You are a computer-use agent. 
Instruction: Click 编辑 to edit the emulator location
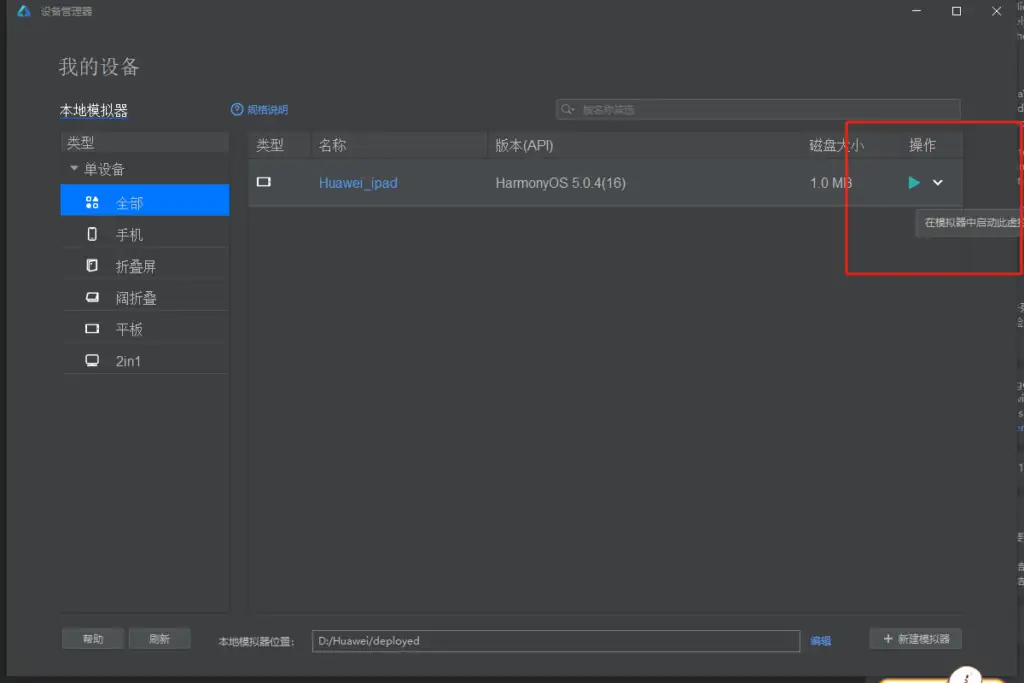[820, 640]
